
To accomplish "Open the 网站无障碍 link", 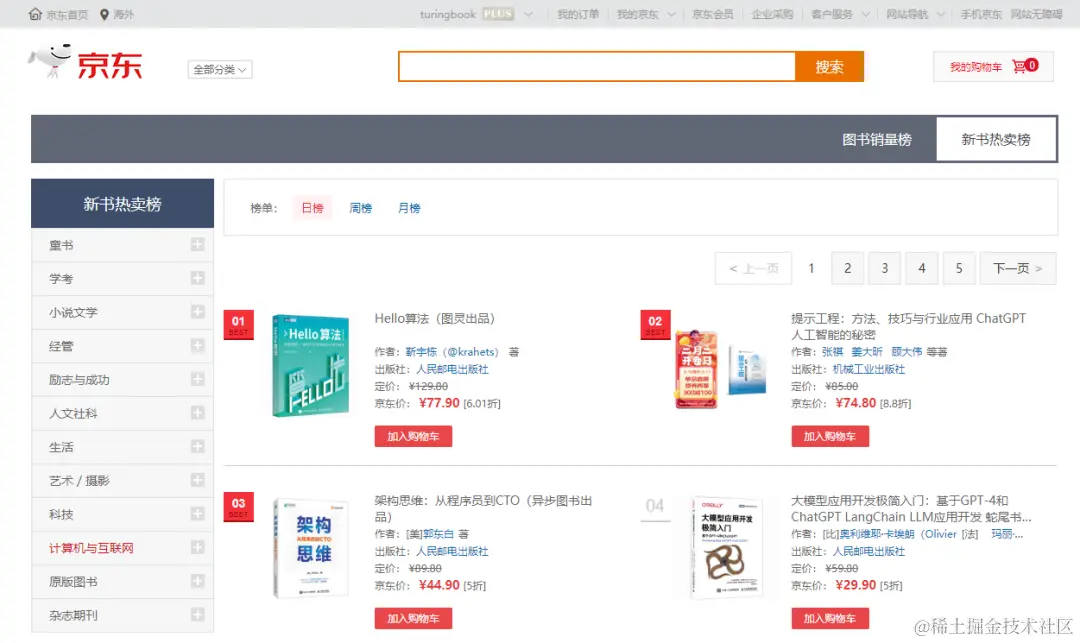I will point(1036,14).
